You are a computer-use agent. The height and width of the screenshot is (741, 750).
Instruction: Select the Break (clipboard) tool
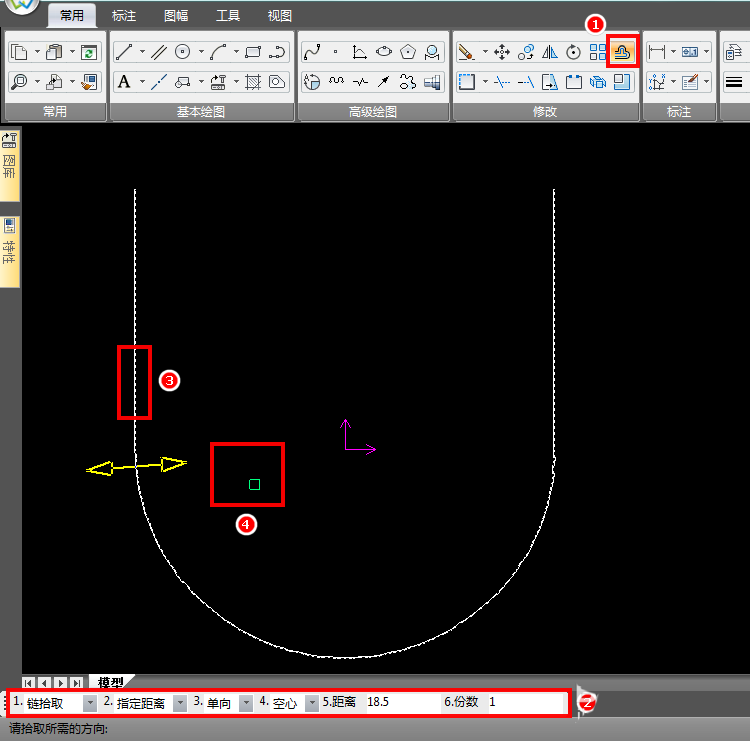pos(574,82)
